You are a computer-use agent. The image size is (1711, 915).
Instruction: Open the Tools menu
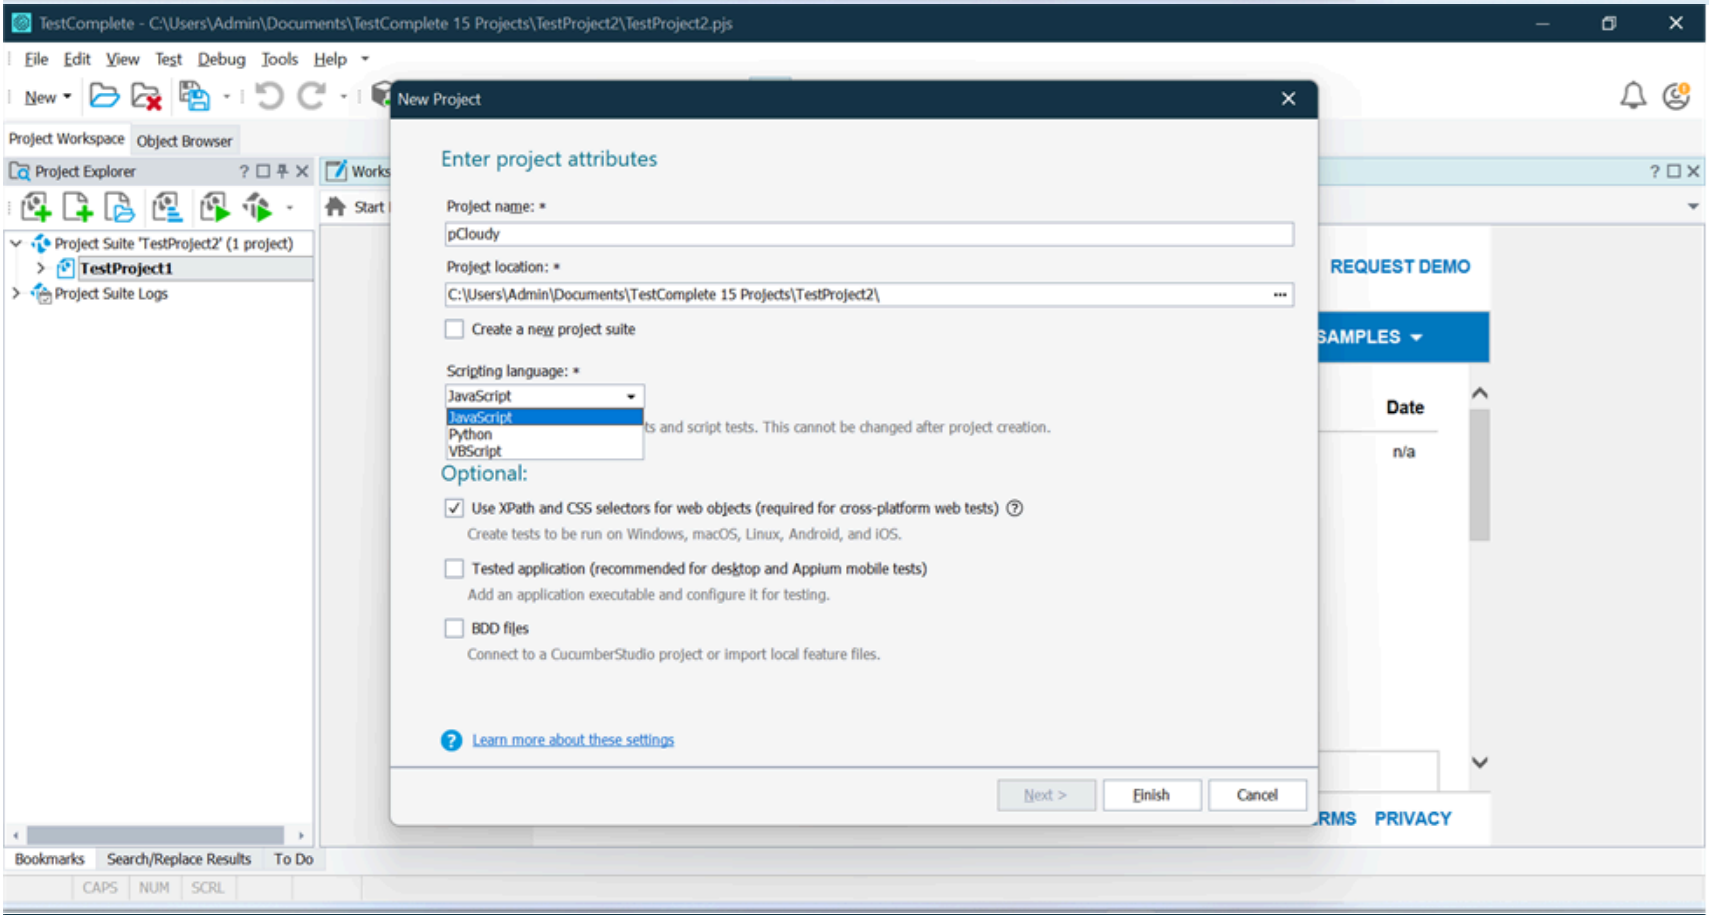pyautogui.click(x=279, y=59)
